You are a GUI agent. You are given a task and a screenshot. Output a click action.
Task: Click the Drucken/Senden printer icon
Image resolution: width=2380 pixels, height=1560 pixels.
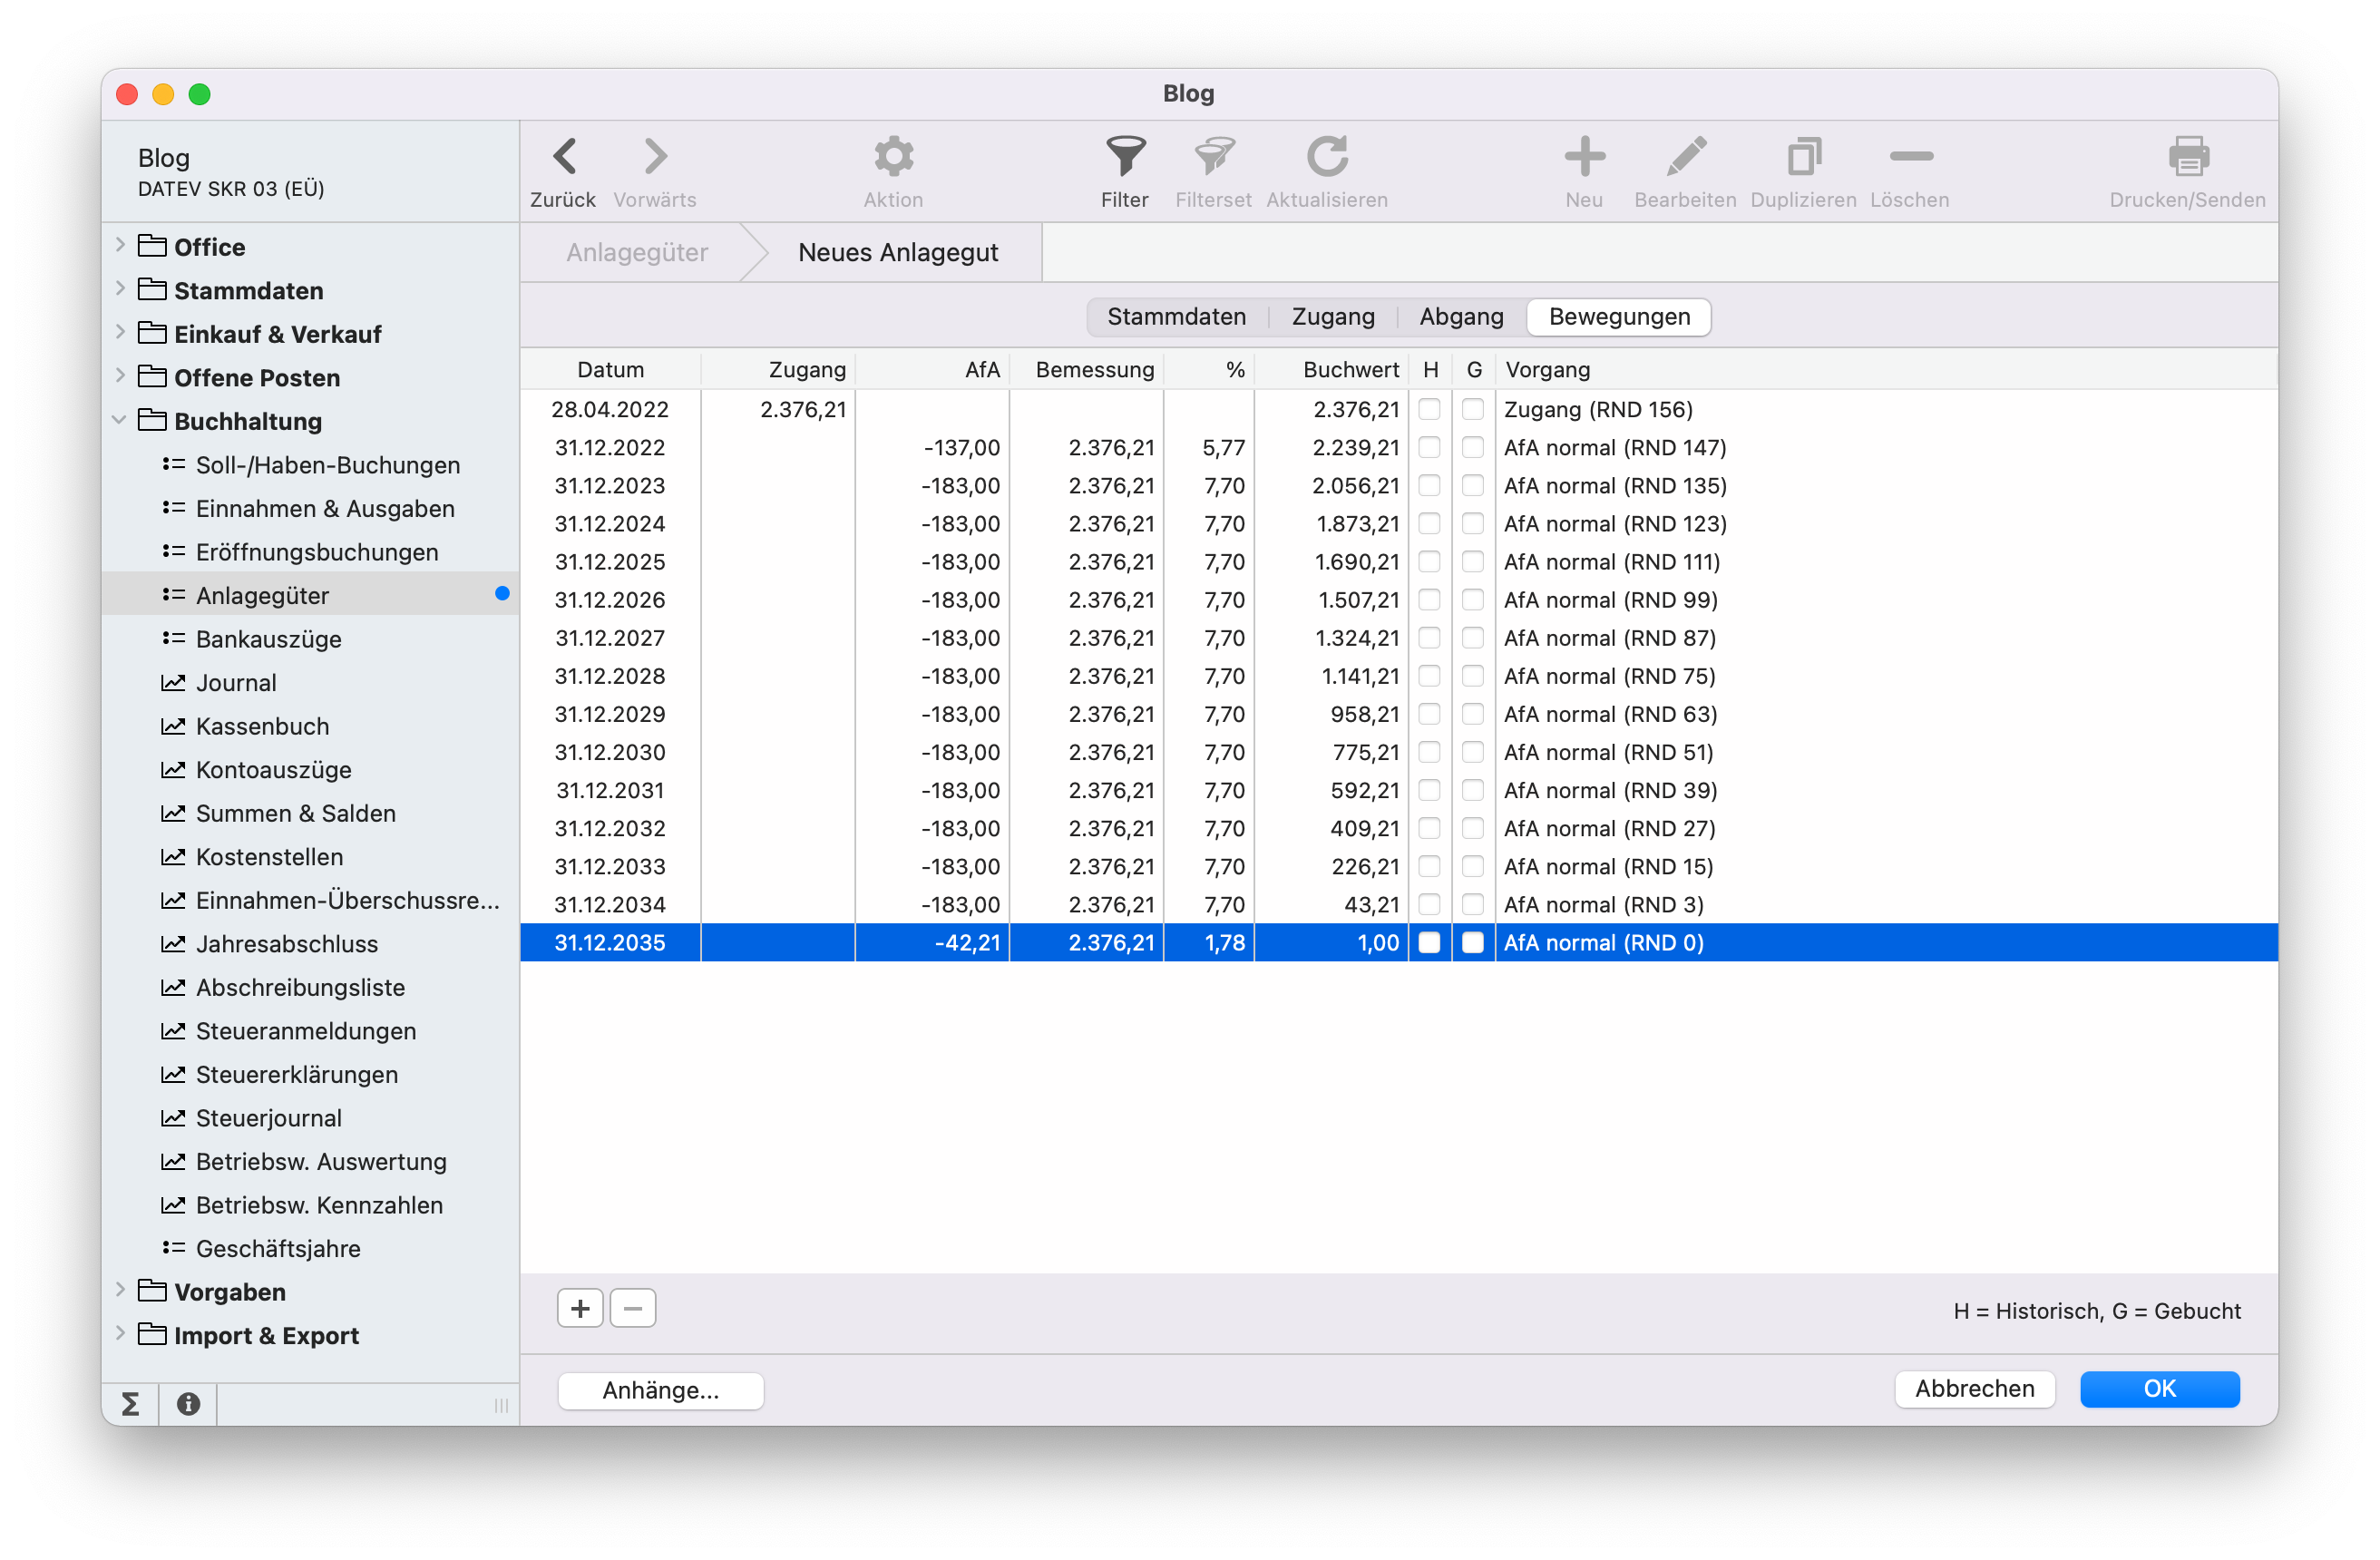[x=2187, y=157]
